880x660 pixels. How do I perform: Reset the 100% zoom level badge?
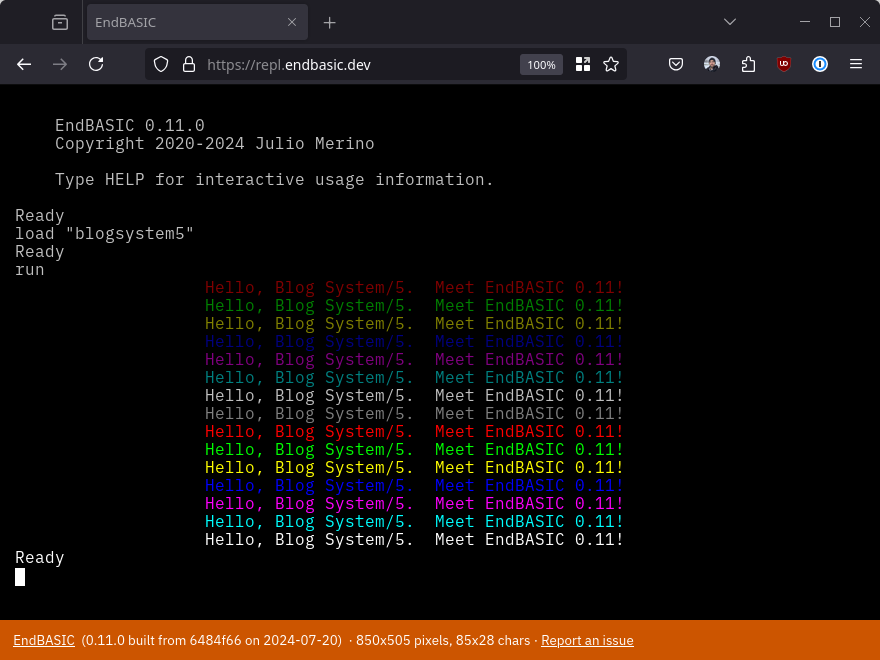[x=541, y=65]
